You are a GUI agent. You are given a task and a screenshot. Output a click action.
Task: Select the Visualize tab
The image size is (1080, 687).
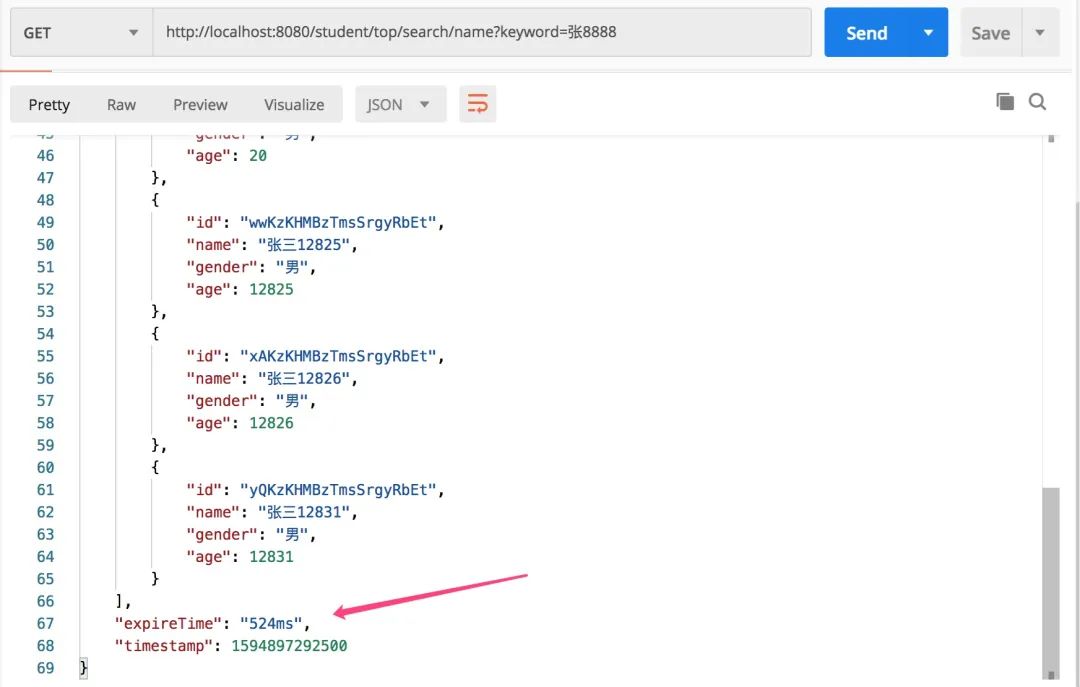294,104
